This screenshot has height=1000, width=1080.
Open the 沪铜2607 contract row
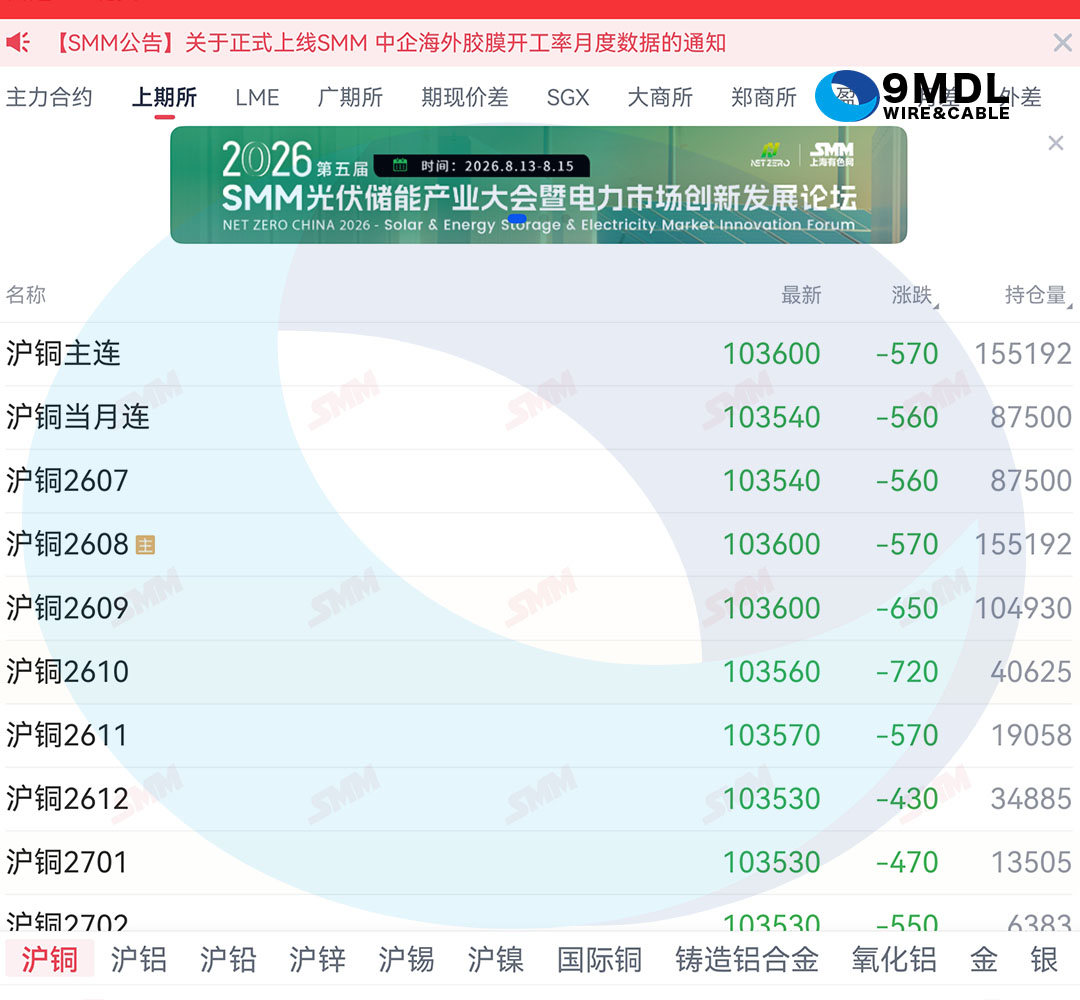click(539, 481)
